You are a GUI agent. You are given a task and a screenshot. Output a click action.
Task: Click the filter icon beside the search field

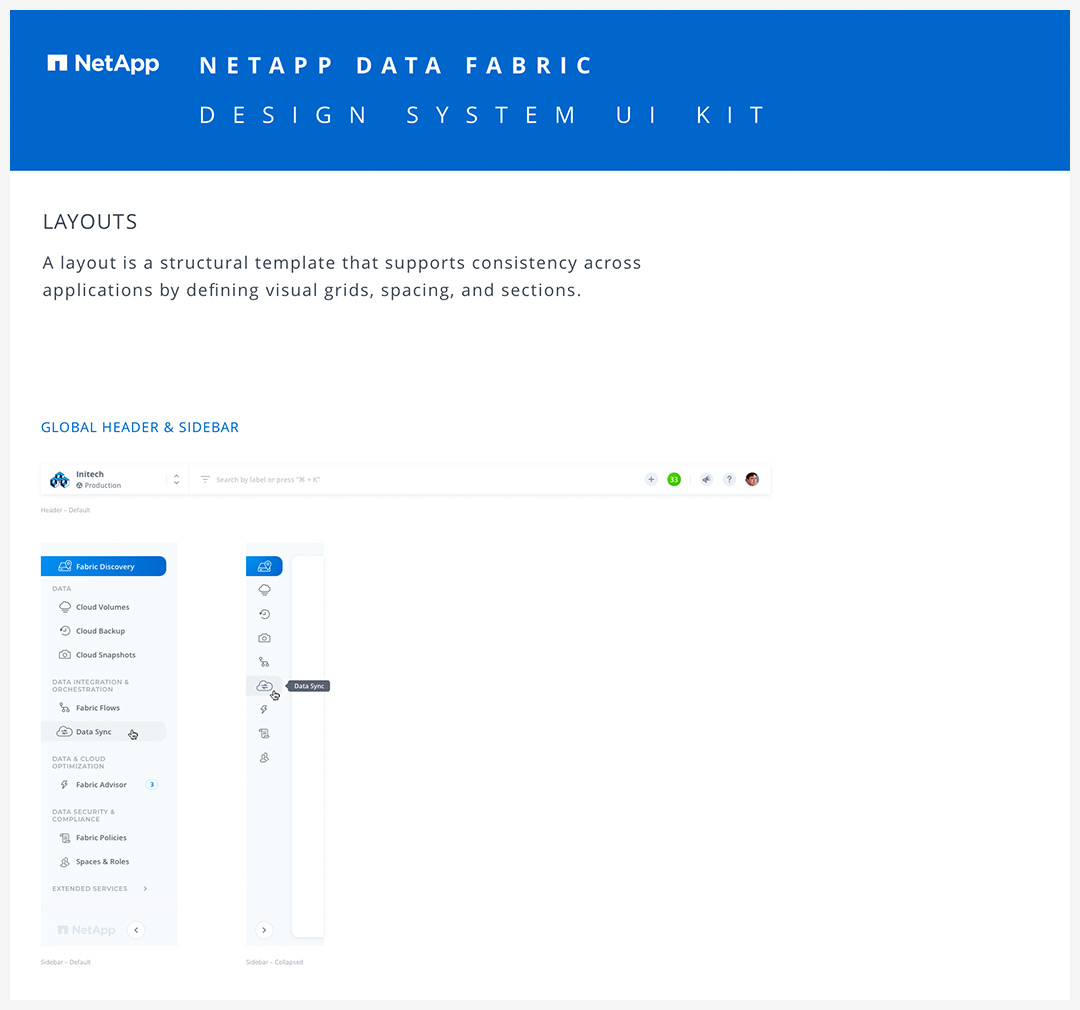[205, 479]
